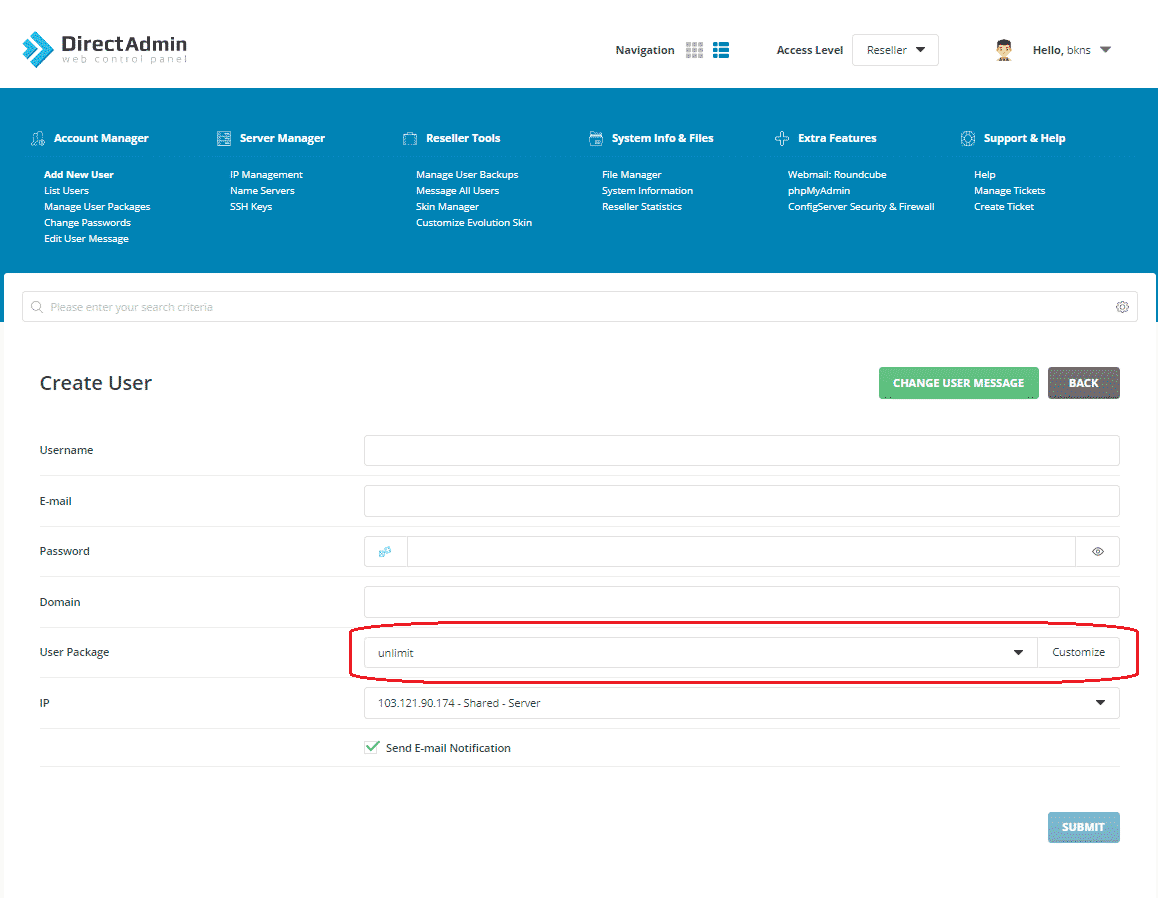
Task: Click the DirectAdmin logo
Action: pos(104,49)
